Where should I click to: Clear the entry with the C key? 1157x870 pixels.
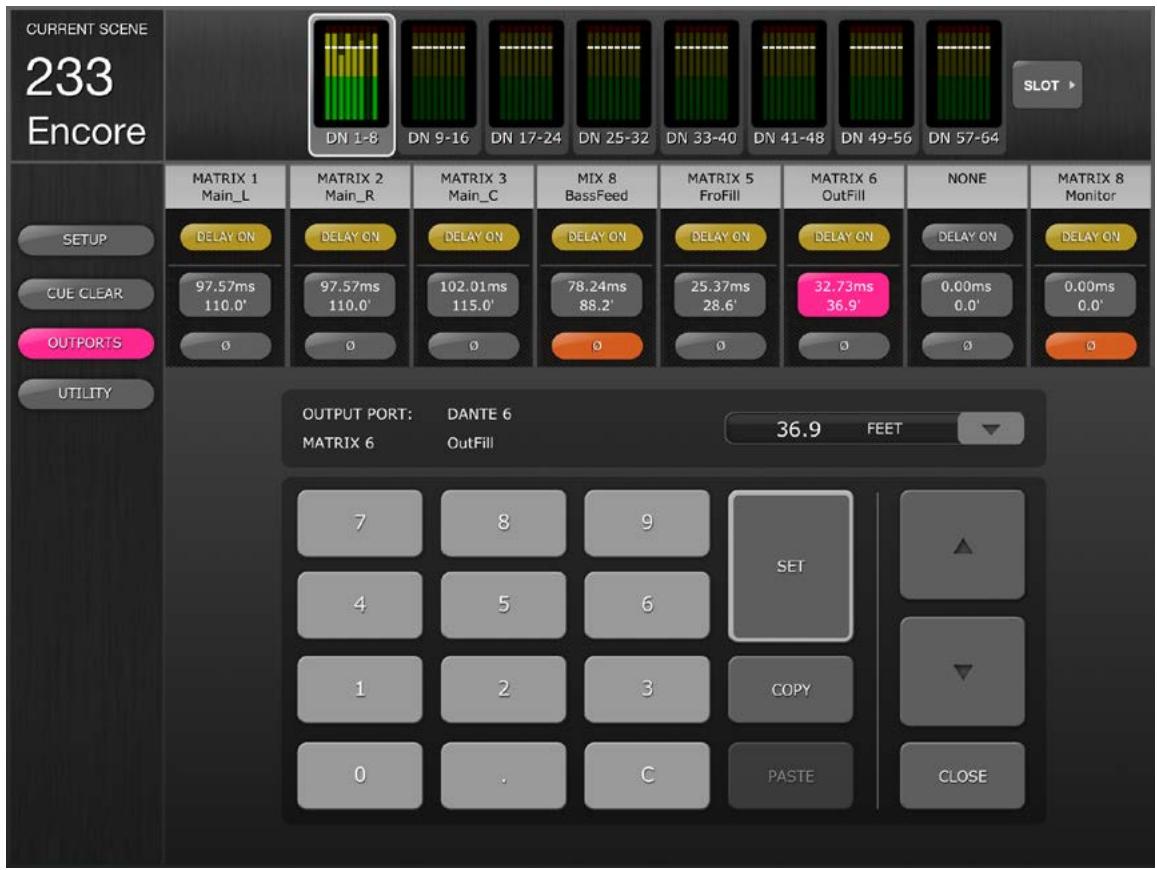pyautogui.click(x=647, y=776)
